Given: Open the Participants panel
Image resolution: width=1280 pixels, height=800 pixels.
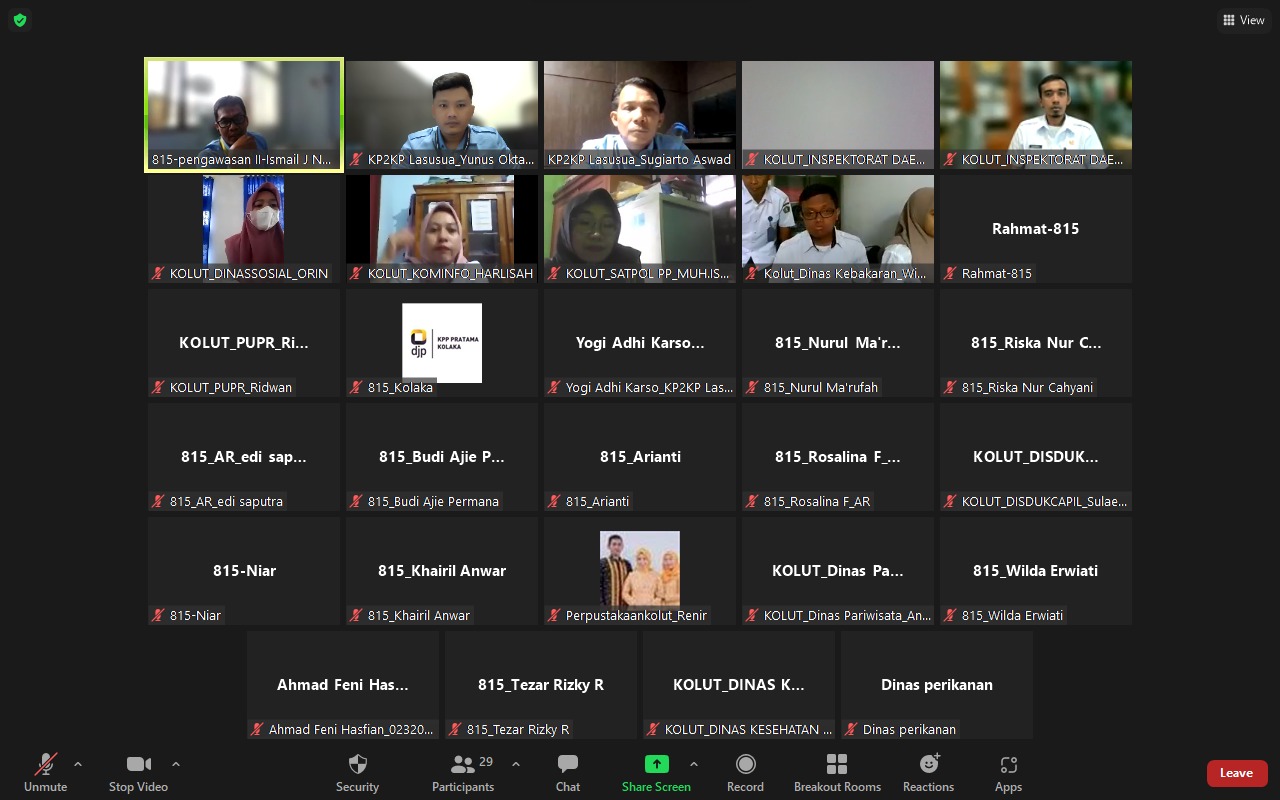Looking at the screenshot, I should (x=463, y=772).
